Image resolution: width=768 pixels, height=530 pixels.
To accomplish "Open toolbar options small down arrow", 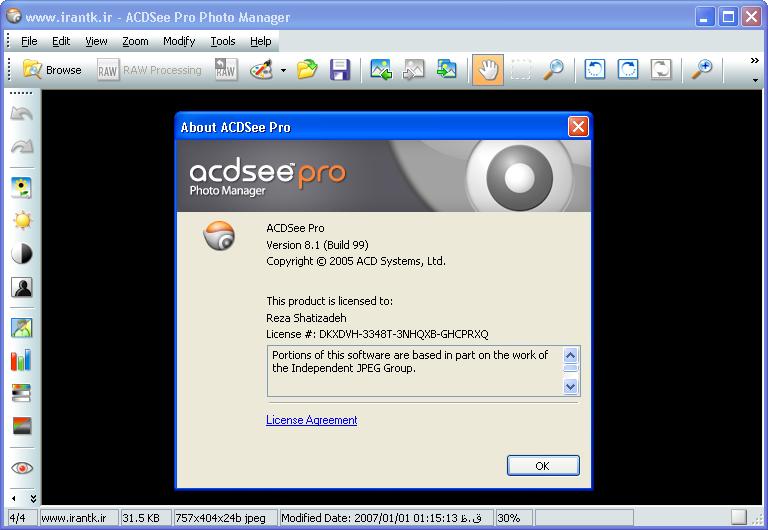I will pos(755,80).
